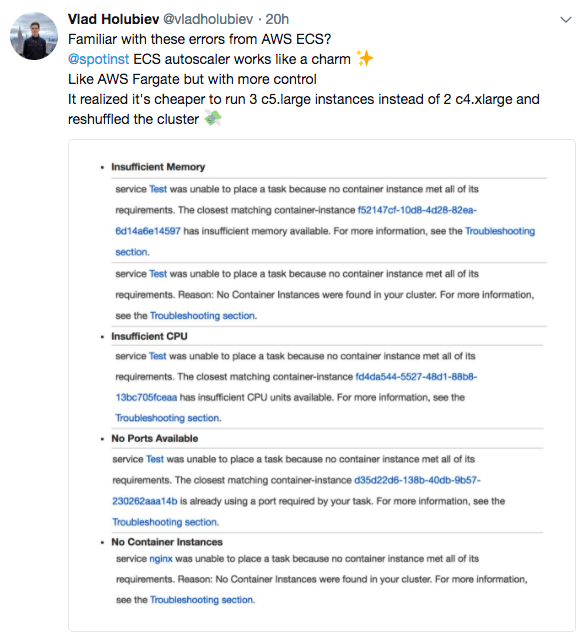This screenshot has height=638, width=583.
Task: Open the nginx service link
Action: pos(161,559)
